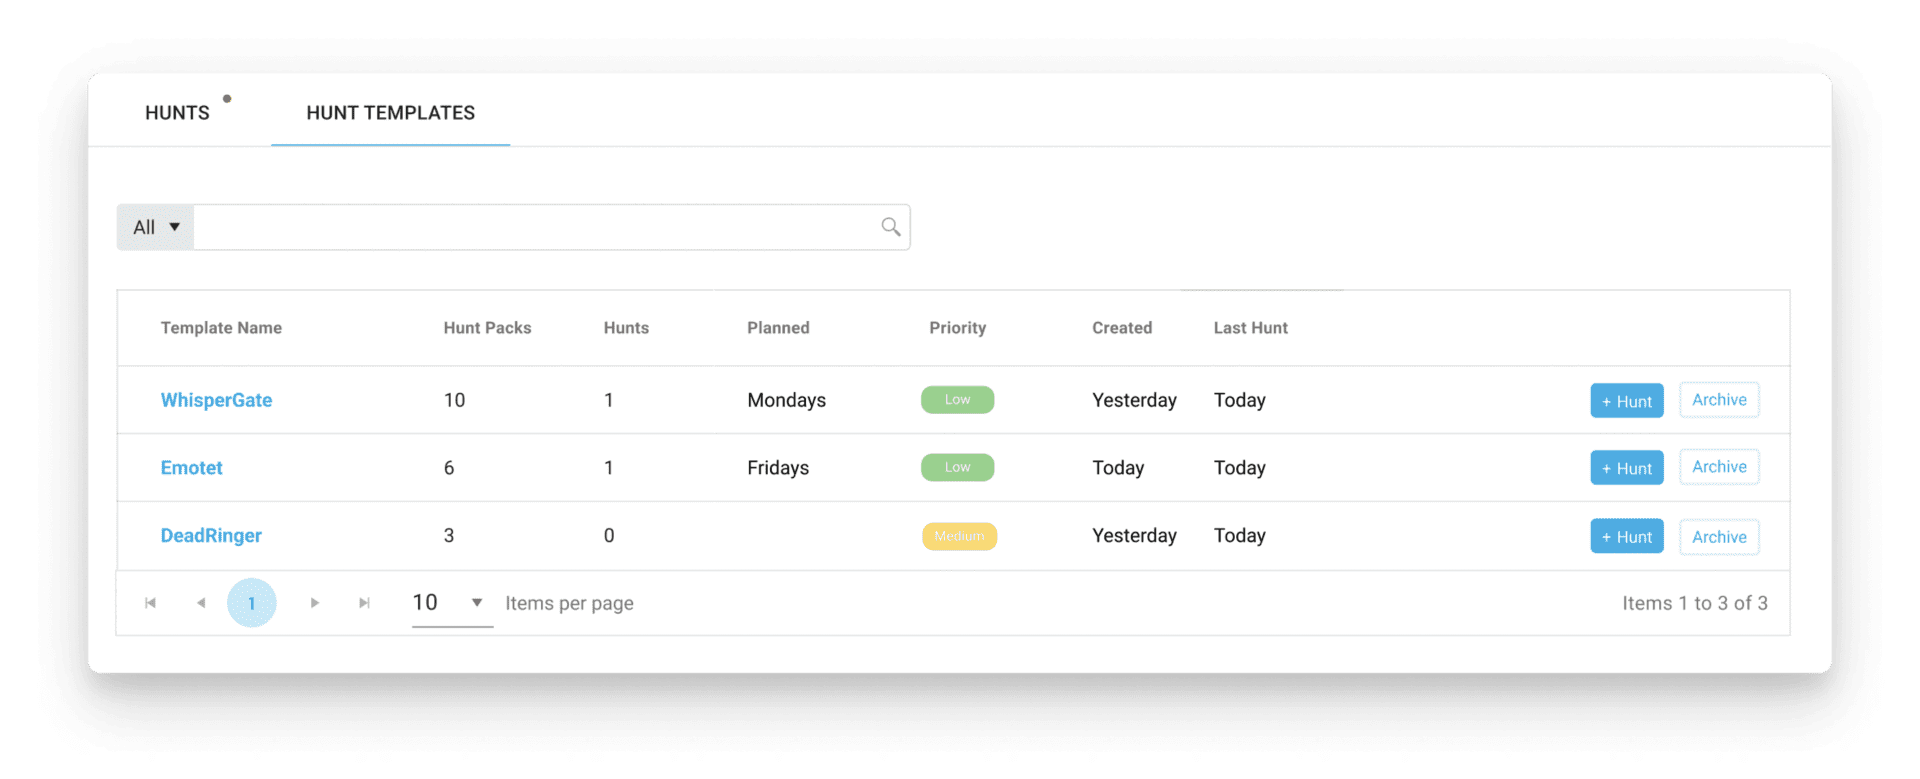This screenshot has height=779, width=1920.
Task: Click the search magnifier icon
Action: click(890, 227)
